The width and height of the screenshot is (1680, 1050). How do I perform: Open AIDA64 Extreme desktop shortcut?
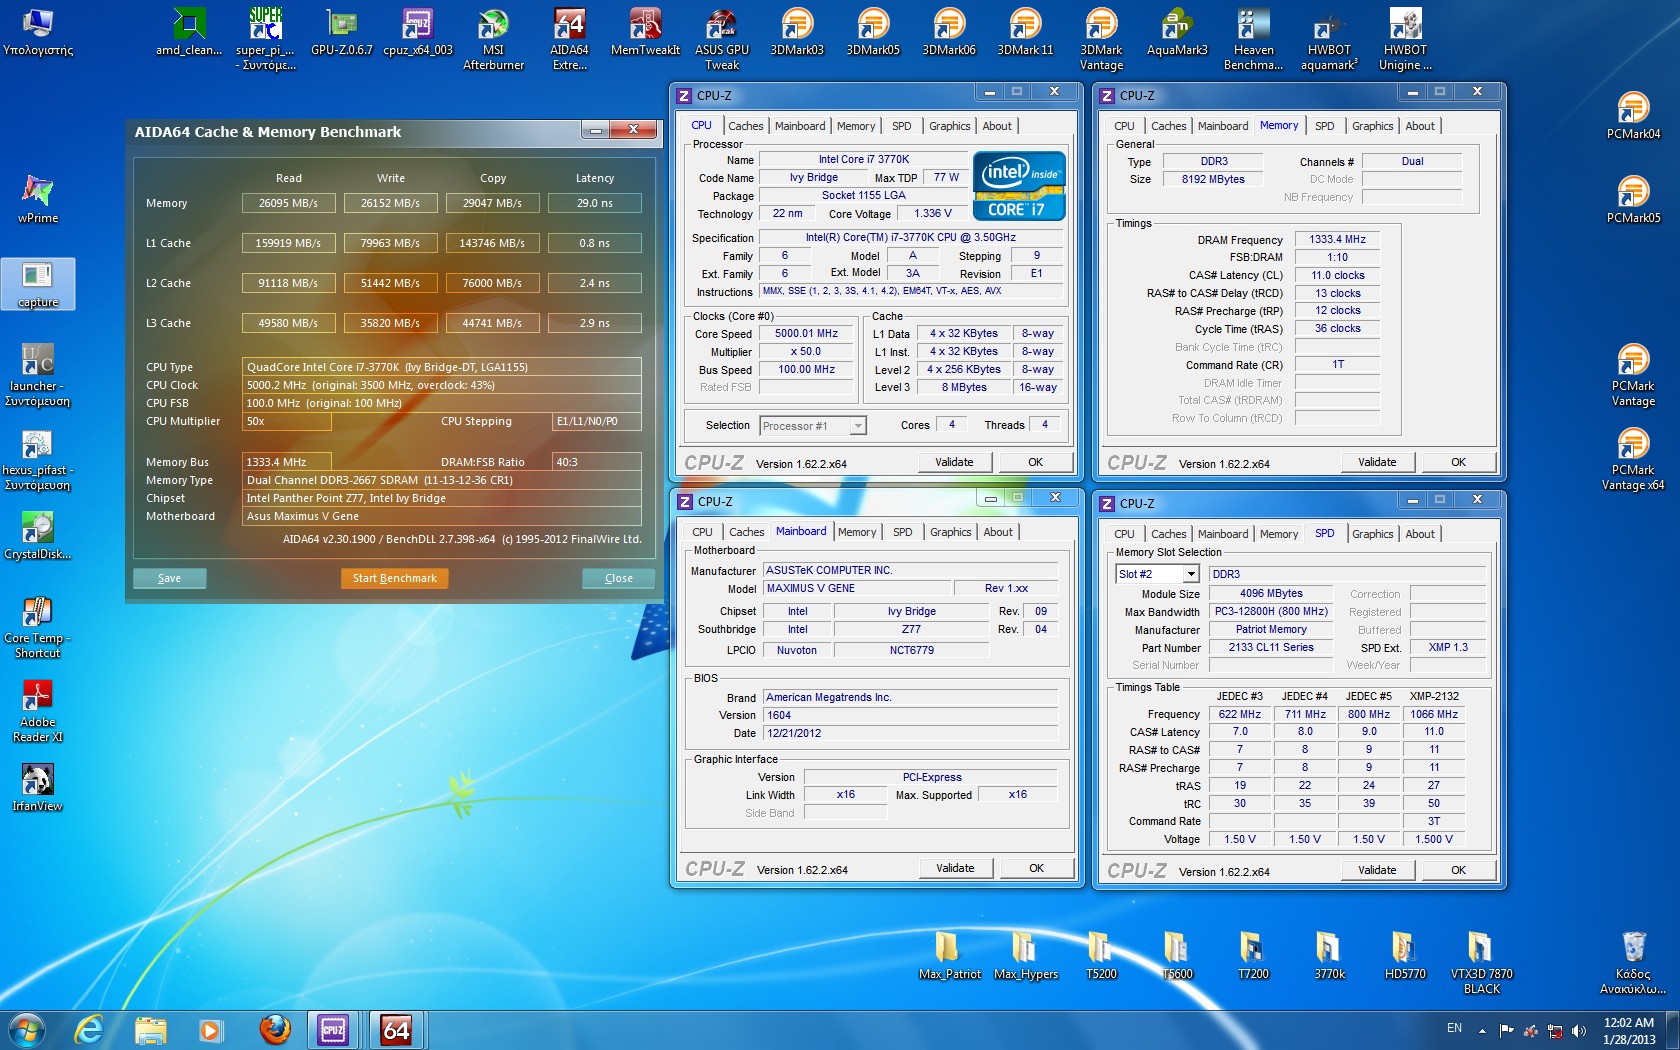(569, 39)
